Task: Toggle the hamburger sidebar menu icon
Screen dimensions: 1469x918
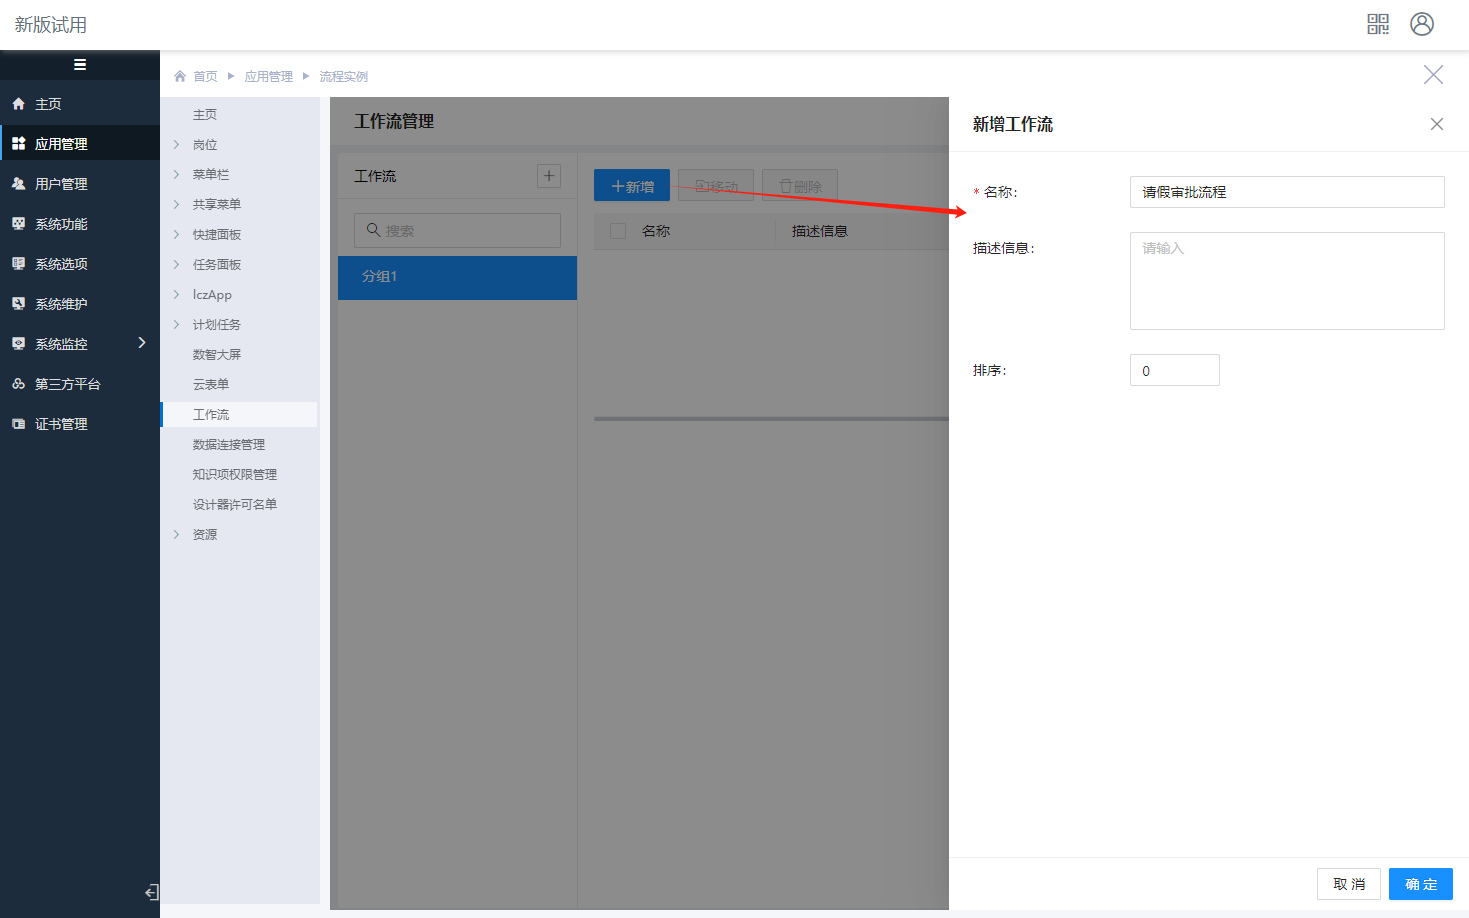Action: 80,65
